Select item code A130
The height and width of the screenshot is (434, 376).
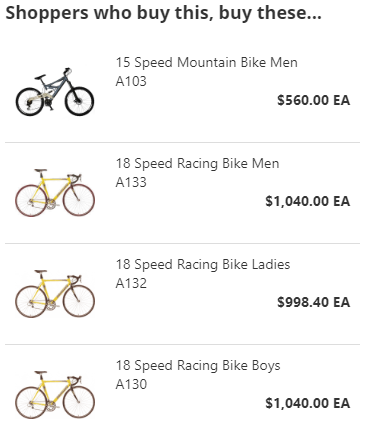[131, 384]
